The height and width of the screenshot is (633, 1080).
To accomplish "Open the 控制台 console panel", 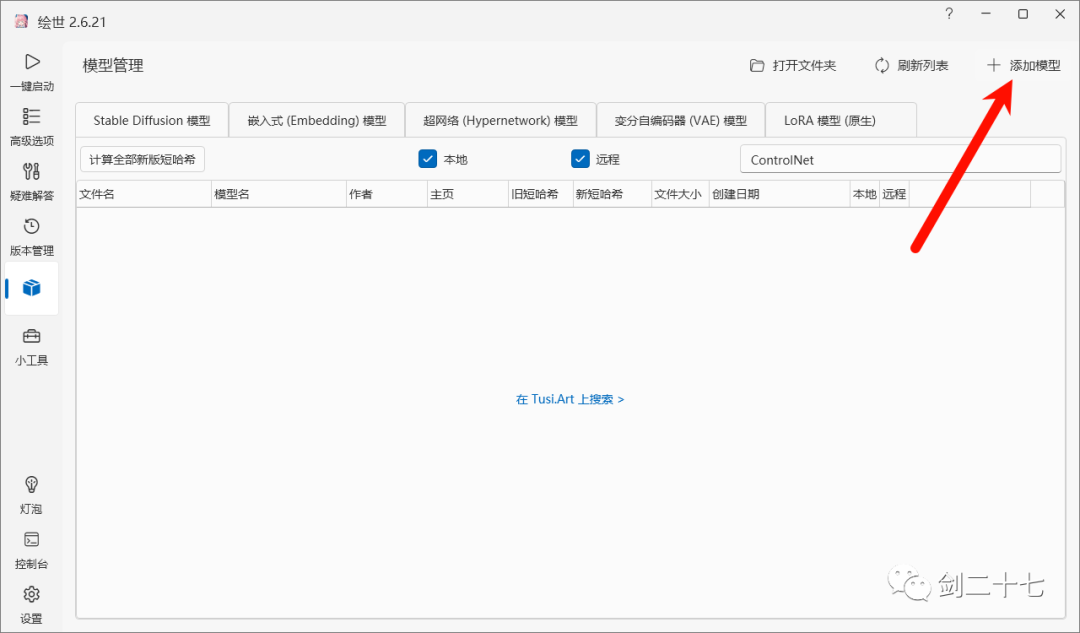I will (31, 550).
